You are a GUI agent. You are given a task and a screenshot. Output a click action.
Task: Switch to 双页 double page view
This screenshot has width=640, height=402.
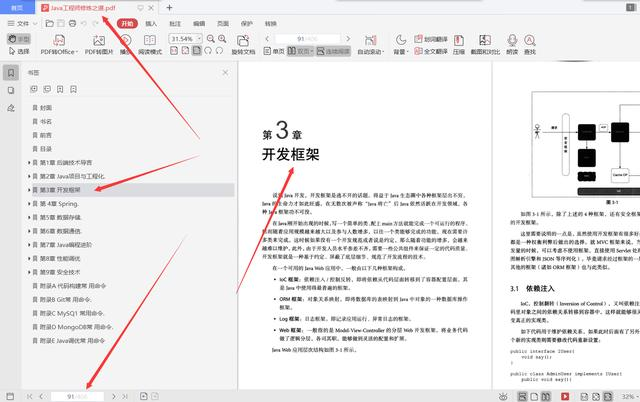click(x=300, y=51)
